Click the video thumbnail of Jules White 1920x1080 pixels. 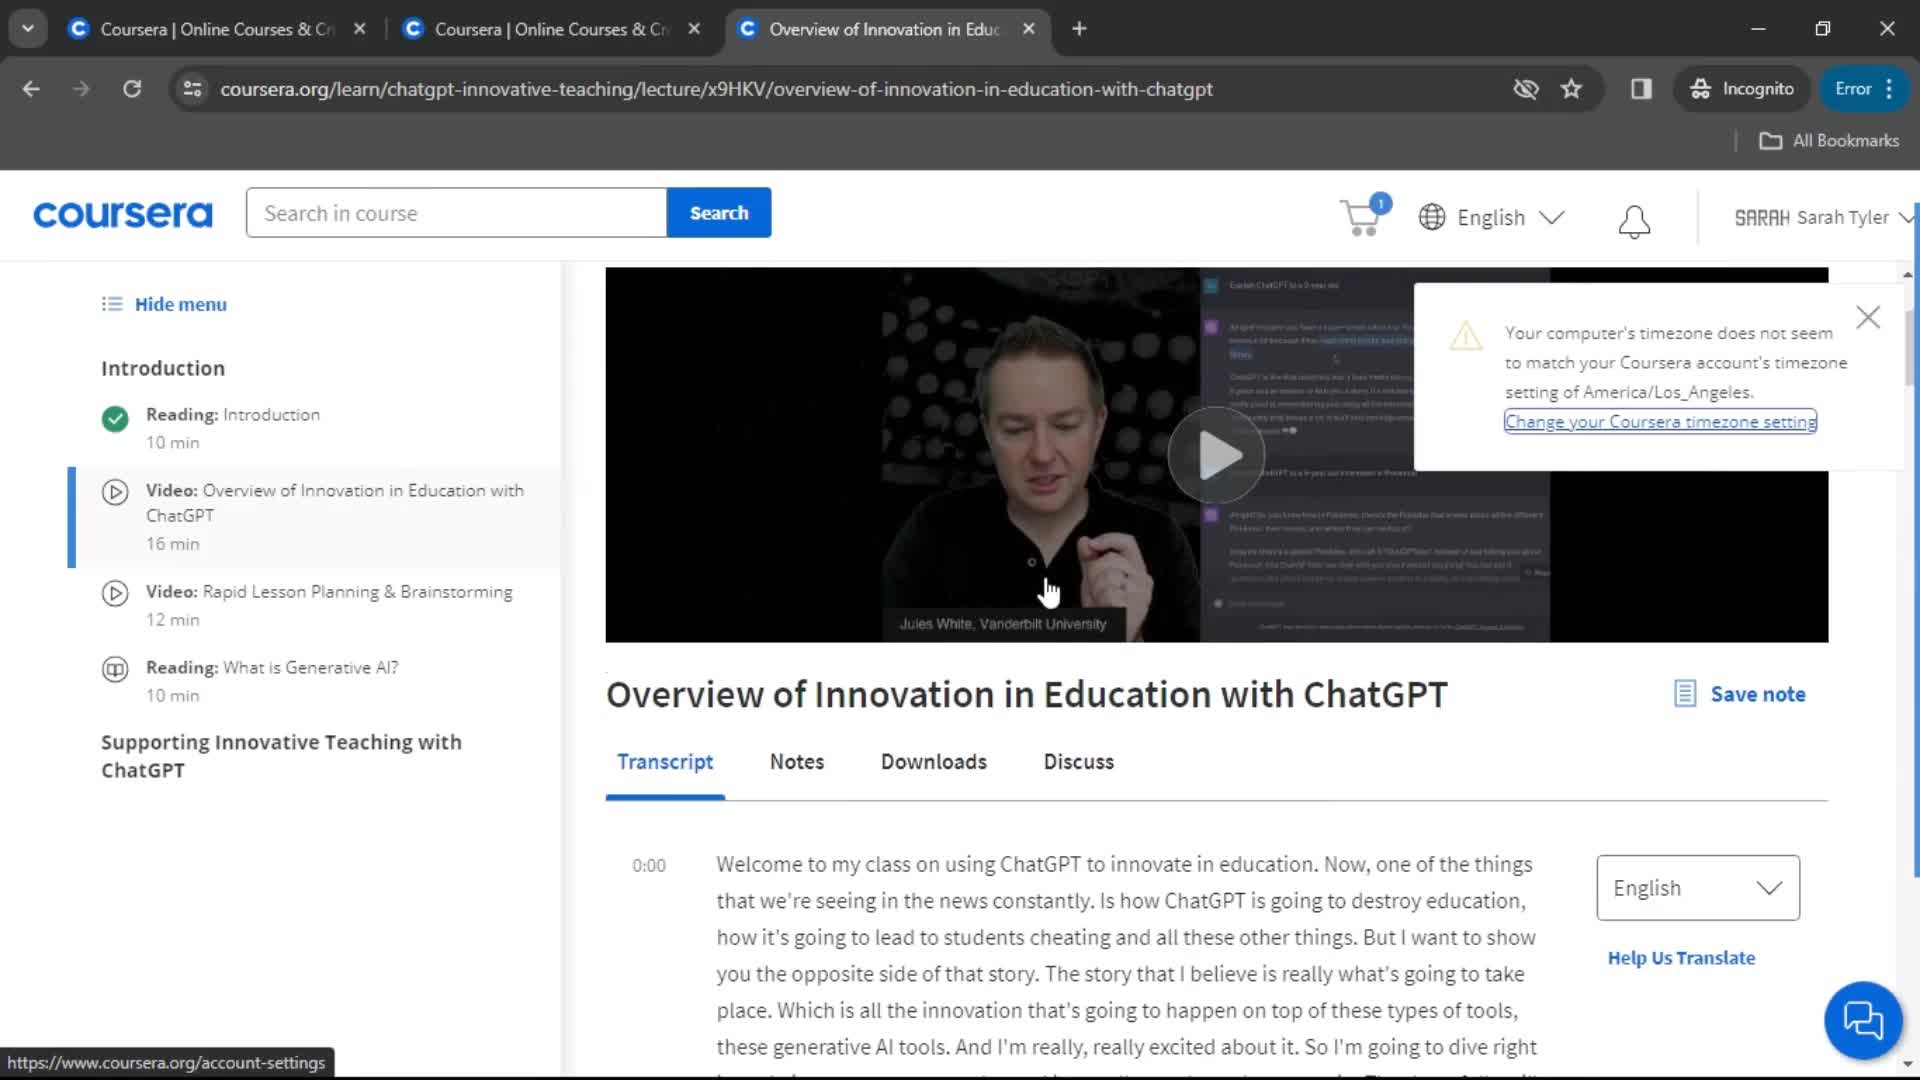pyautogui.click(x=1040, y=455)
